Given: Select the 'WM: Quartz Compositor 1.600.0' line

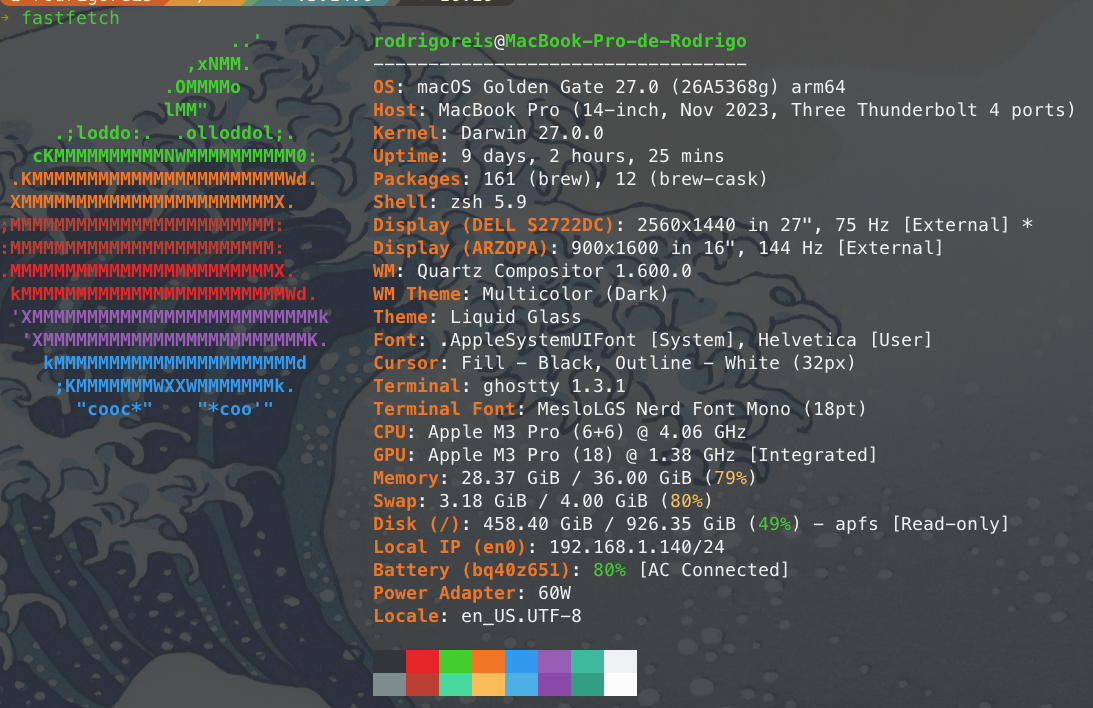Looking at the screenshot, I should click(x=532, y=271).
